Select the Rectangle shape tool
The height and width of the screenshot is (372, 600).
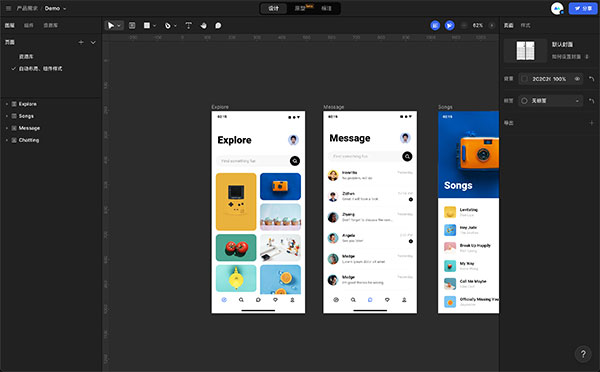point(147,25)
